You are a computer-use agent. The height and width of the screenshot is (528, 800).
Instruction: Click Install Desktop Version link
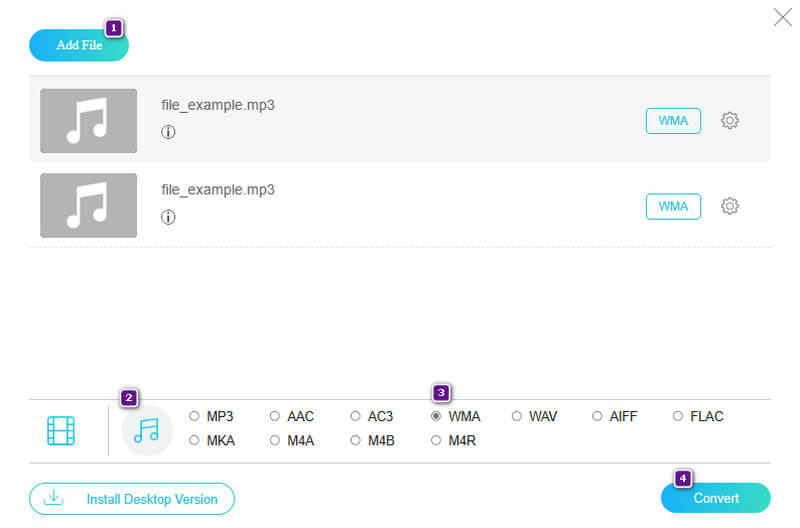pos(131,498)
